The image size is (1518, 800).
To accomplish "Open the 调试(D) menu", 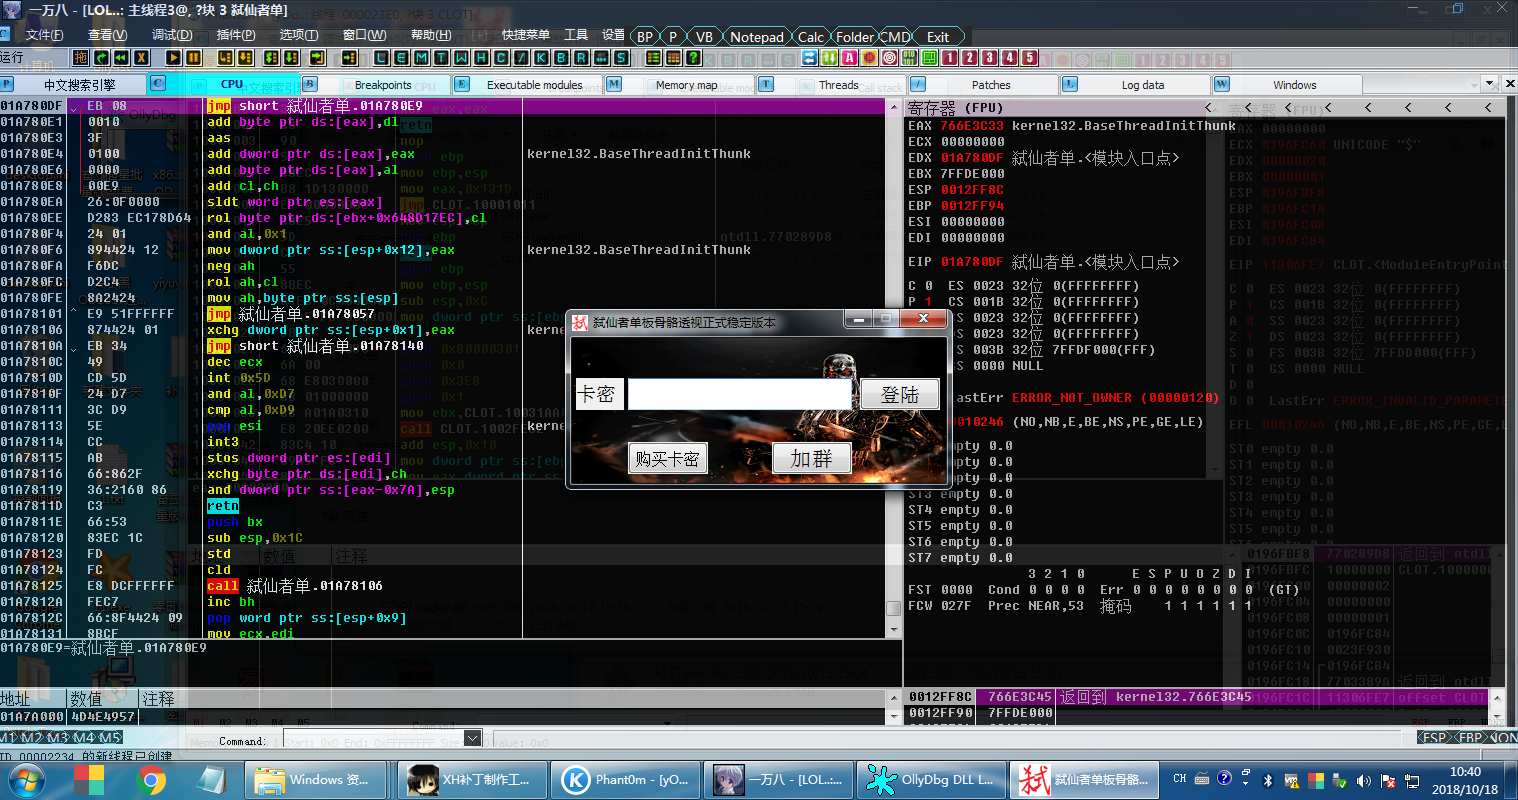I will (172, 35).
